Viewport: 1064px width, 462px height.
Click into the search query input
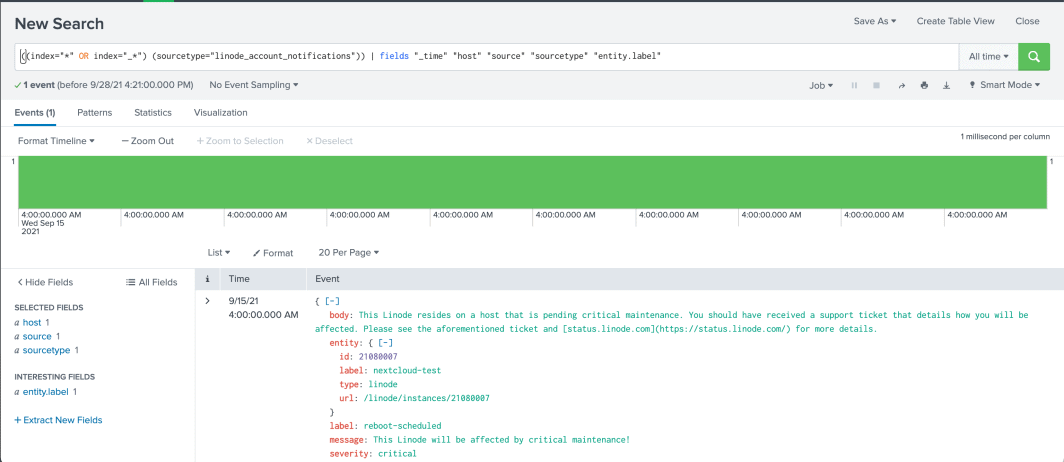[480, 56]
